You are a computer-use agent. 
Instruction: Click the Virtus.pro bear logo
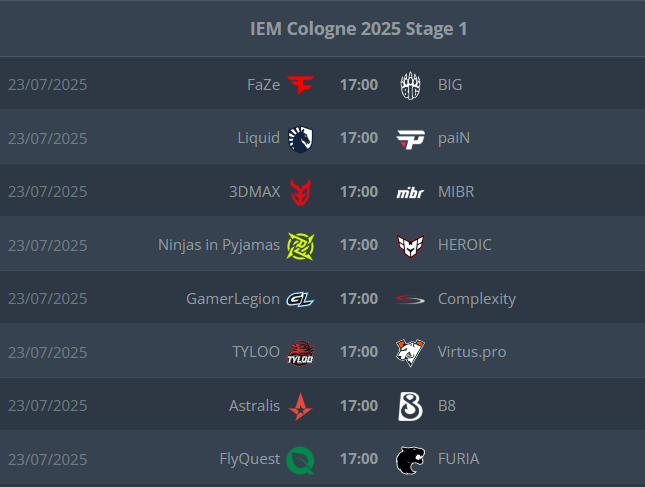[x=410, y=352]
